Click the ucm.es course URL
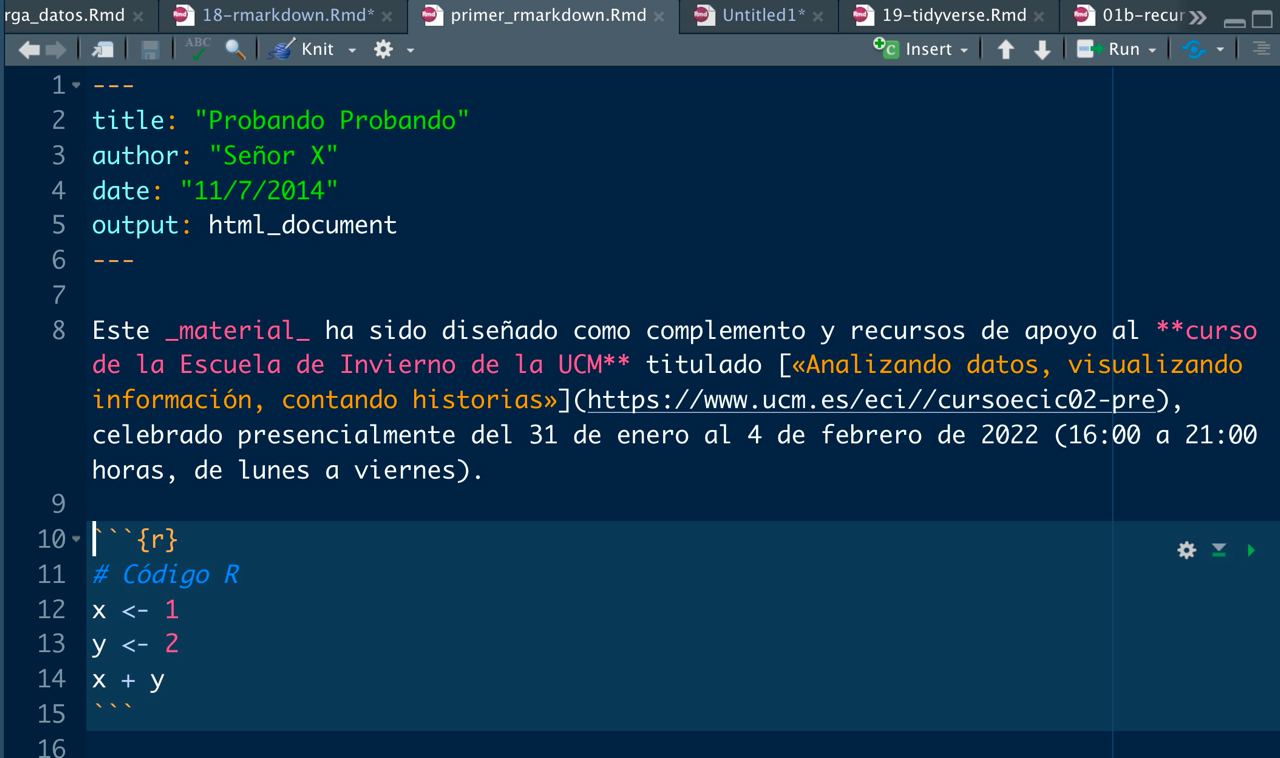Viewport: 1280px width, 758px height. coord(872,400)
